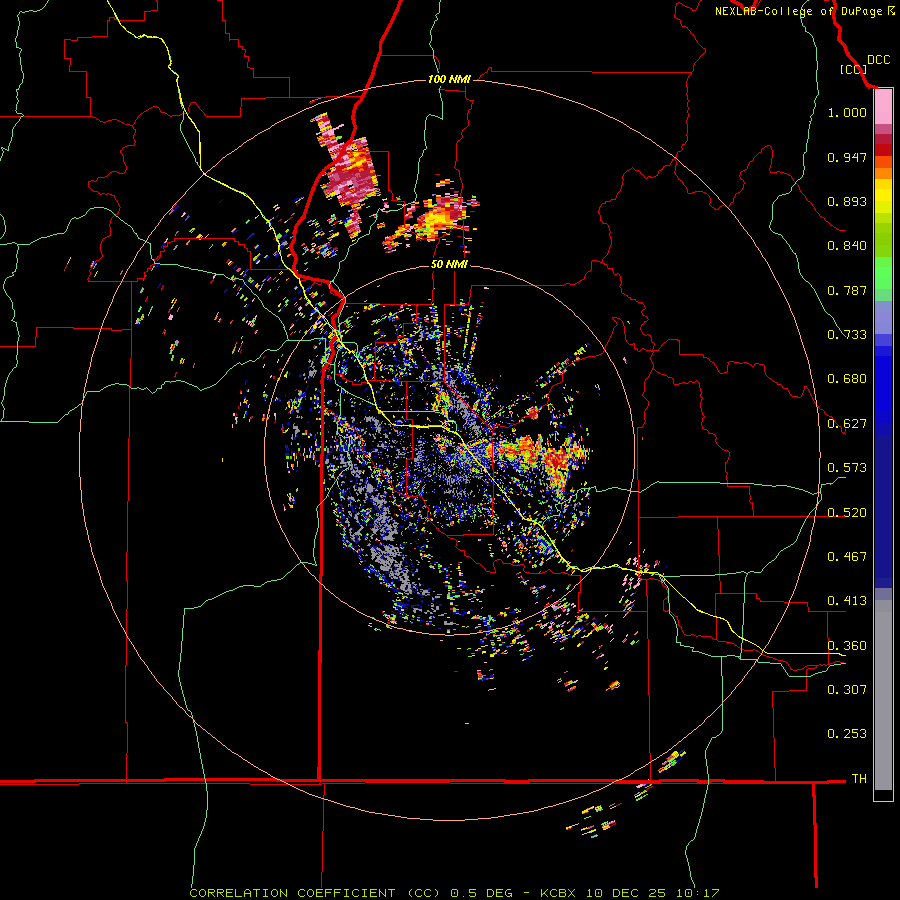Viewport: 900px width, 900px height.
Task: Click the 0.787 scale value
Action: tap(847, 290)
